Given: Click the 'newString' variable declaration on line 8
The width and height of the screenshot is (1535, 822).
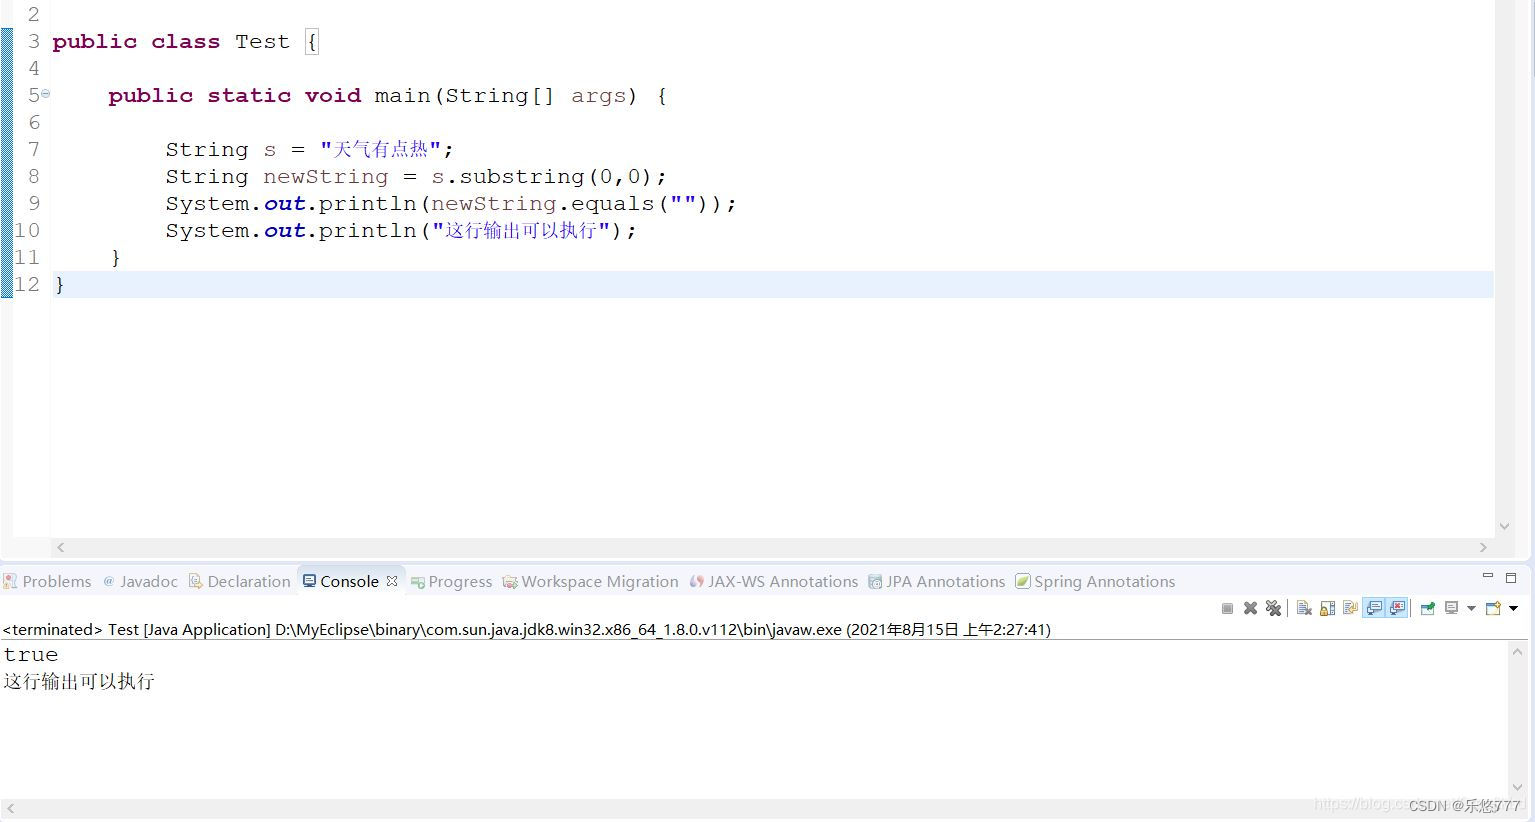Looking at the screenshot, I should pyautogui.click(x=325, y=176).
